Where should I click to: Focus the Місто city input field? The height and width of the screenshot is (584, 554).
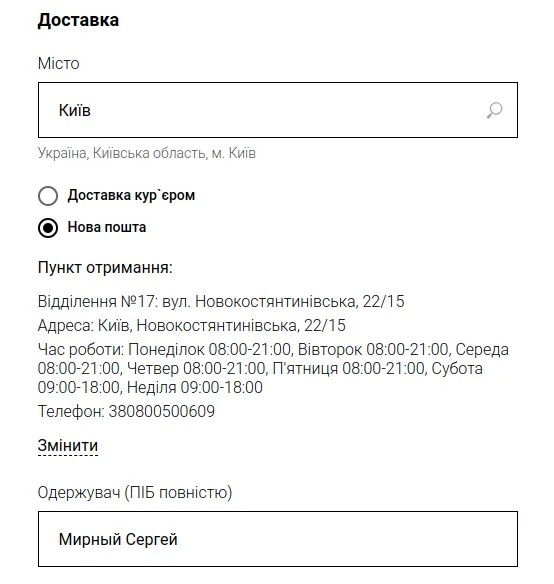[x=278, y=110]
